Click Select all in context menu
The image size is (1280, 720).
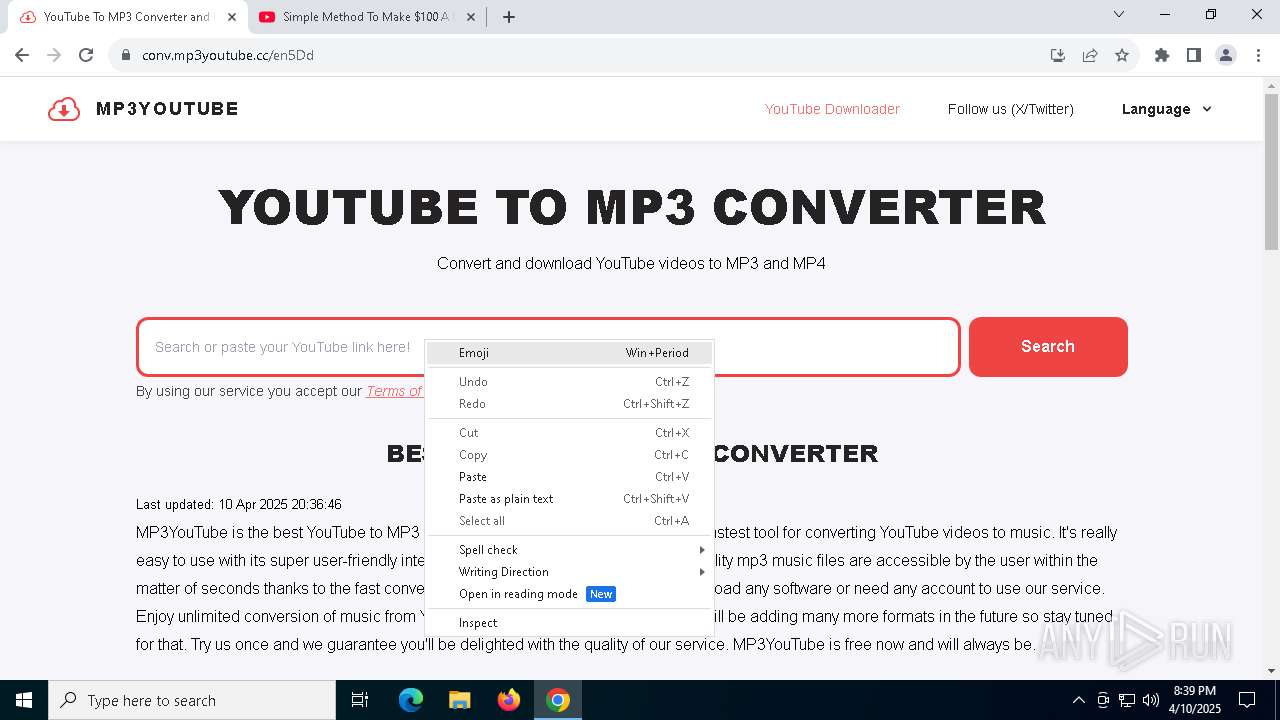coord(569,521)
